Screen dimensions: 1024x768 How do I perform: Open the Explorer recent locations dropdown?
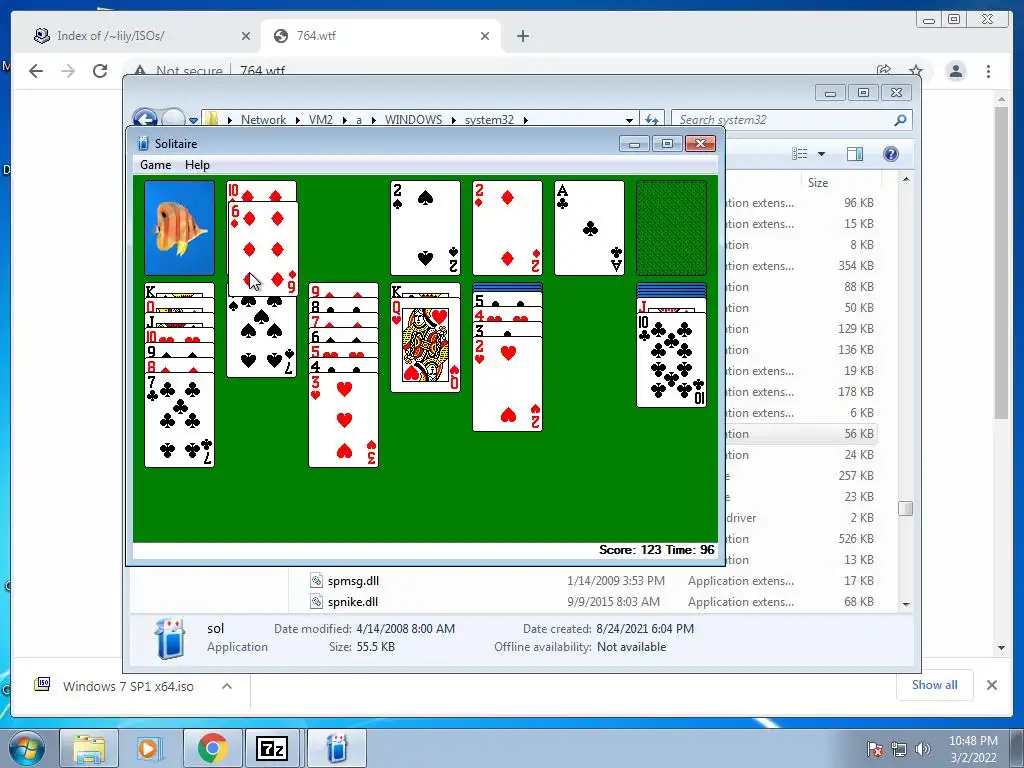193,120
